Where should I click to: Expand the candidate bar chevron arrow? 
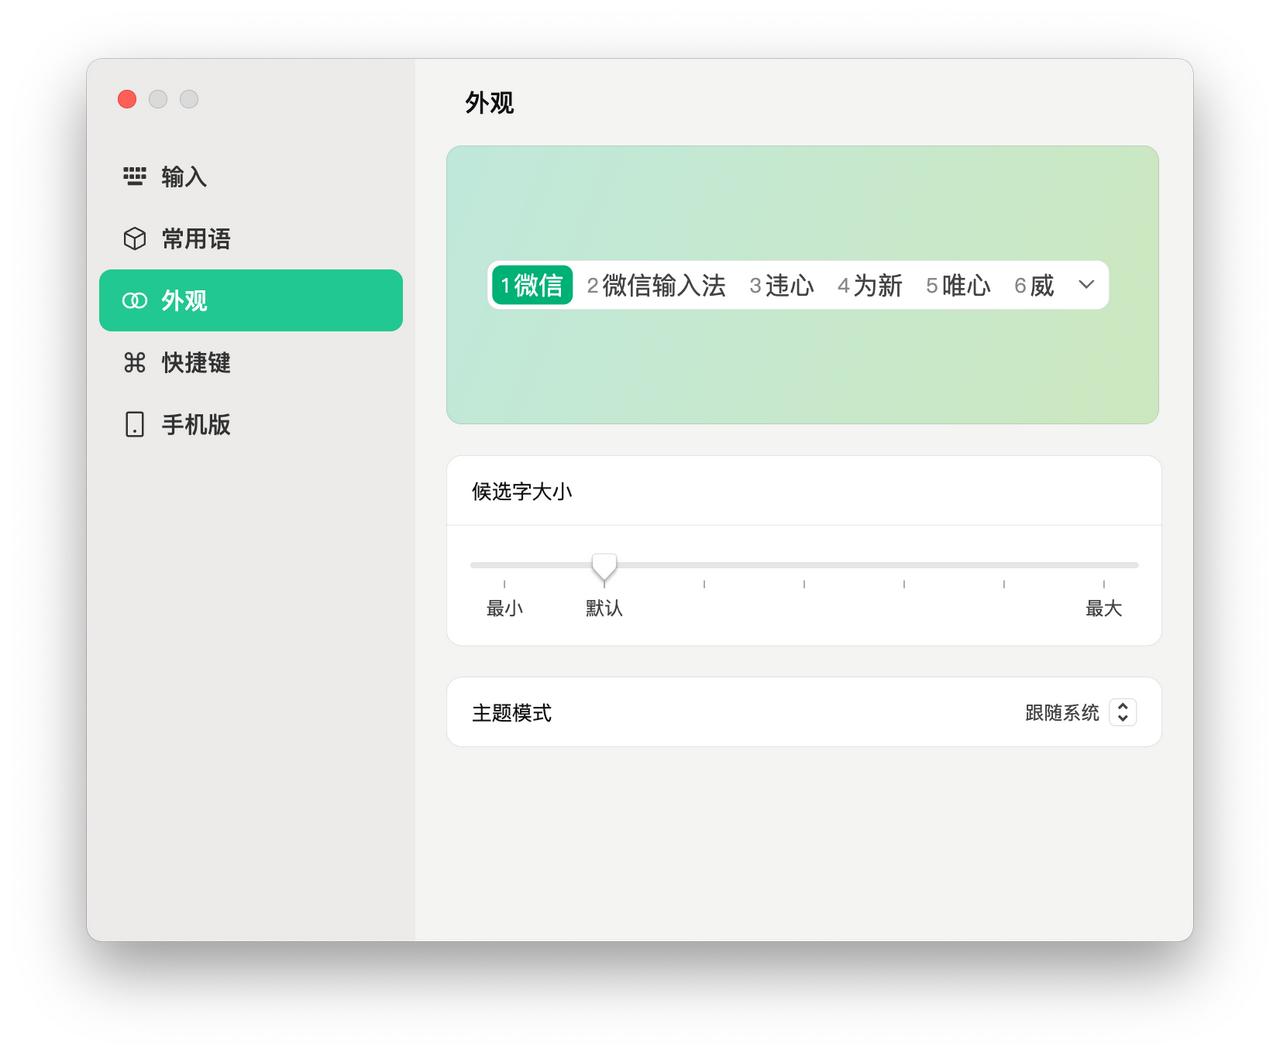pyautogui.click(x=1087, y=285)
